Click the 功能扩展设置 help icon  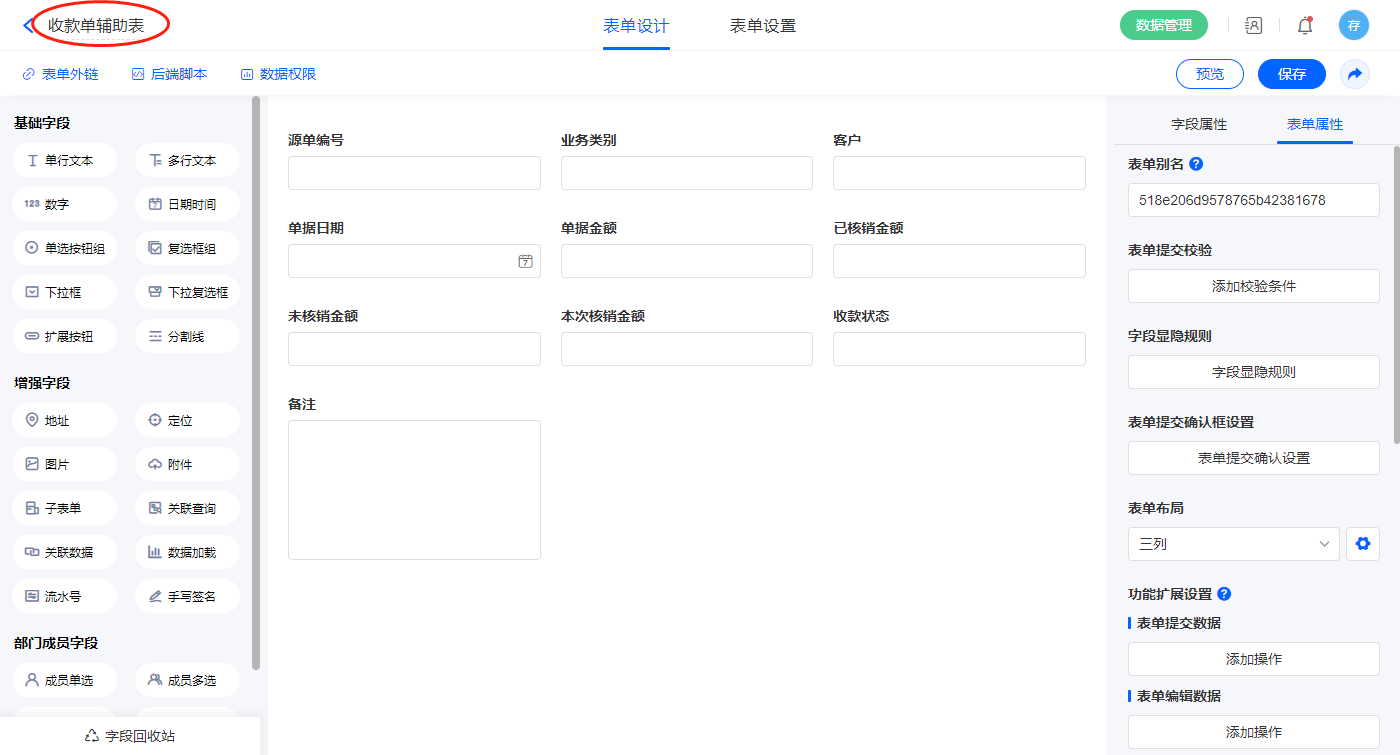[x=1224, y=594]
